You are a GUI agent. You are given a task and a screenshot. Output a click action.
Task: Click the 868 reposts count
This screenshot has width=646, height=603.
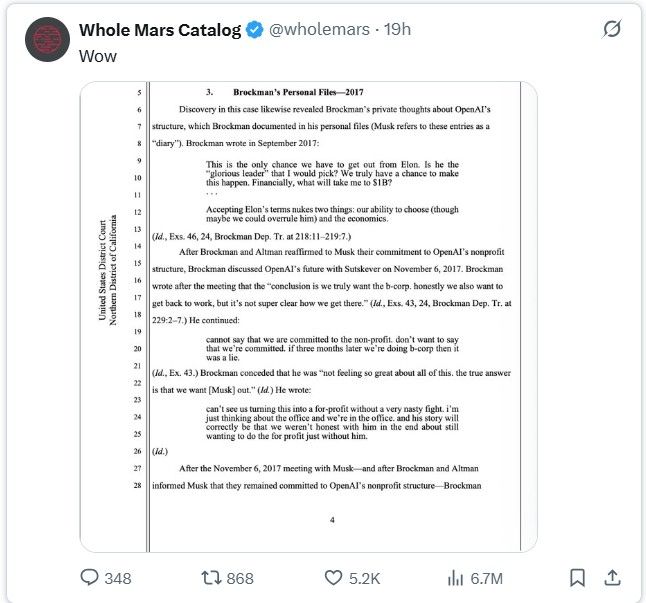pyautogui.click(x=240, y=578)
